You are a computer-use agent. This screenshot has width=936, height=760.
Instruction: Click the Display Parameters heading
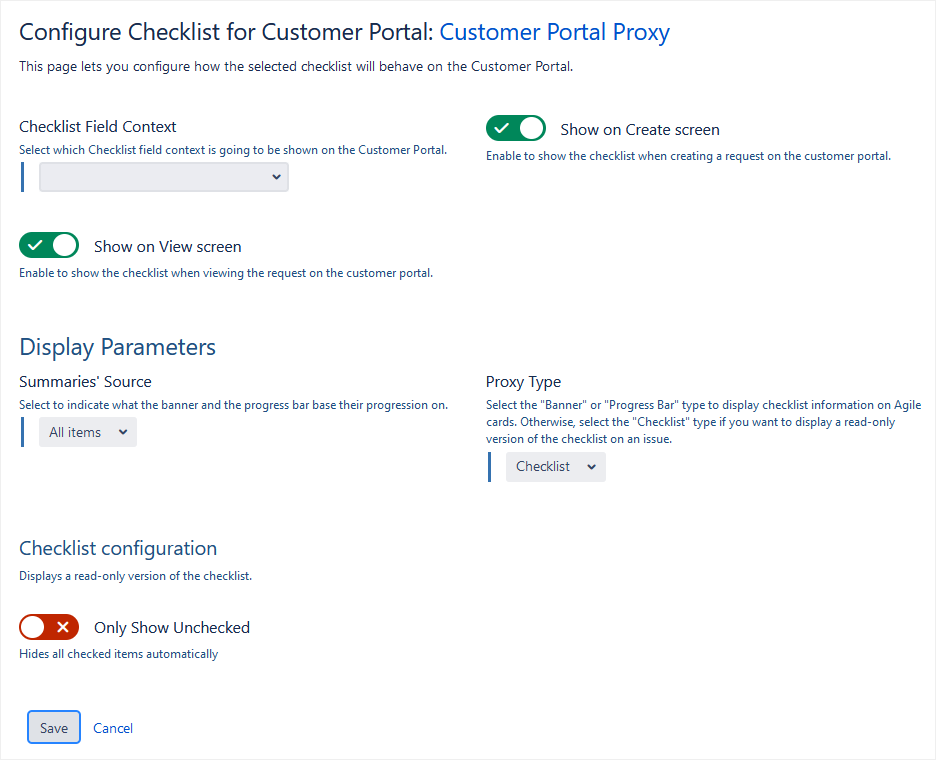point(118,348)
